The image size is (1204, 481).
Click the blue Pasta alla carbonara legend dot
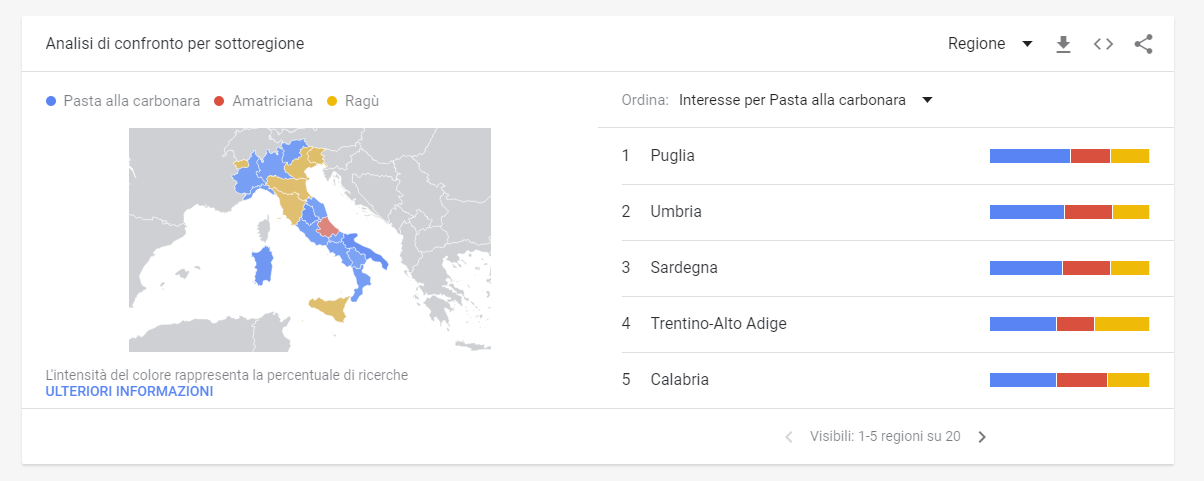tap(51, 101)
